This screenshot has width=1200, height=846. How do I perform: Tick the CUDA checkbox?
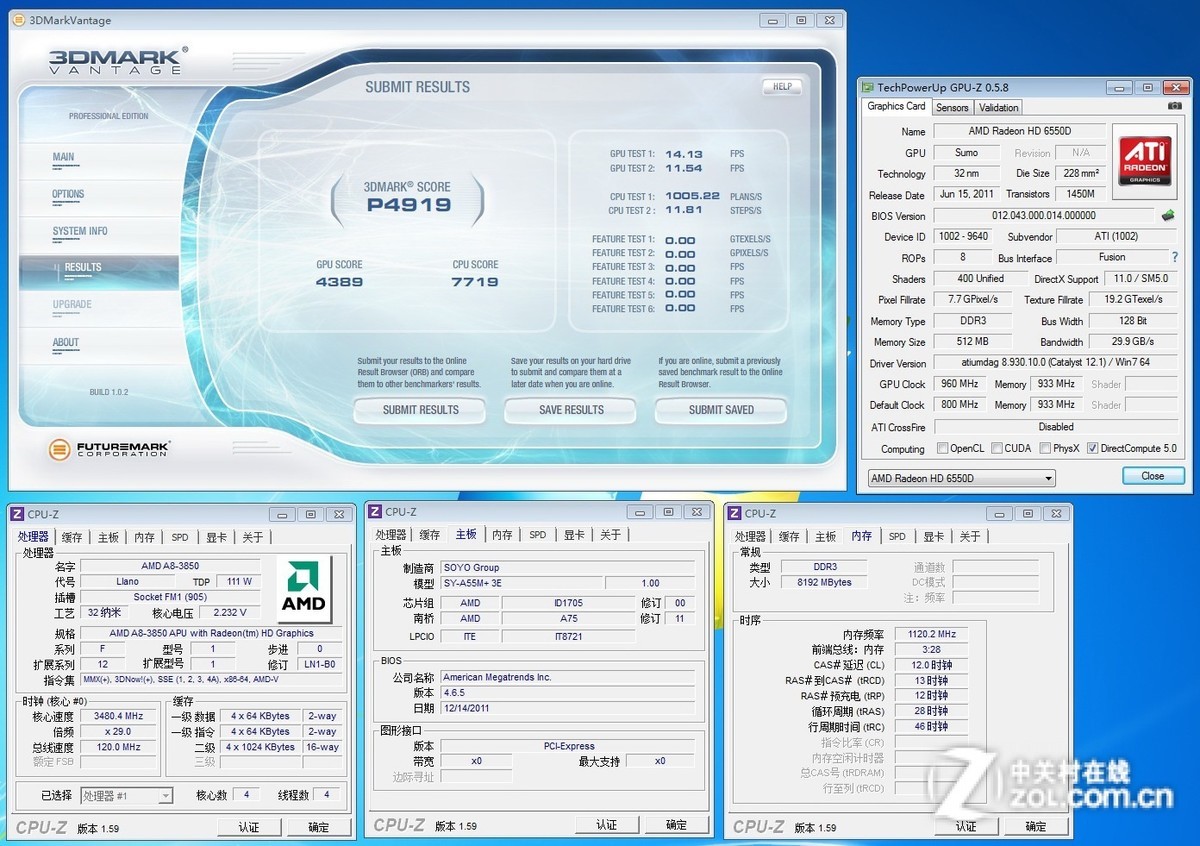point(996,449)
